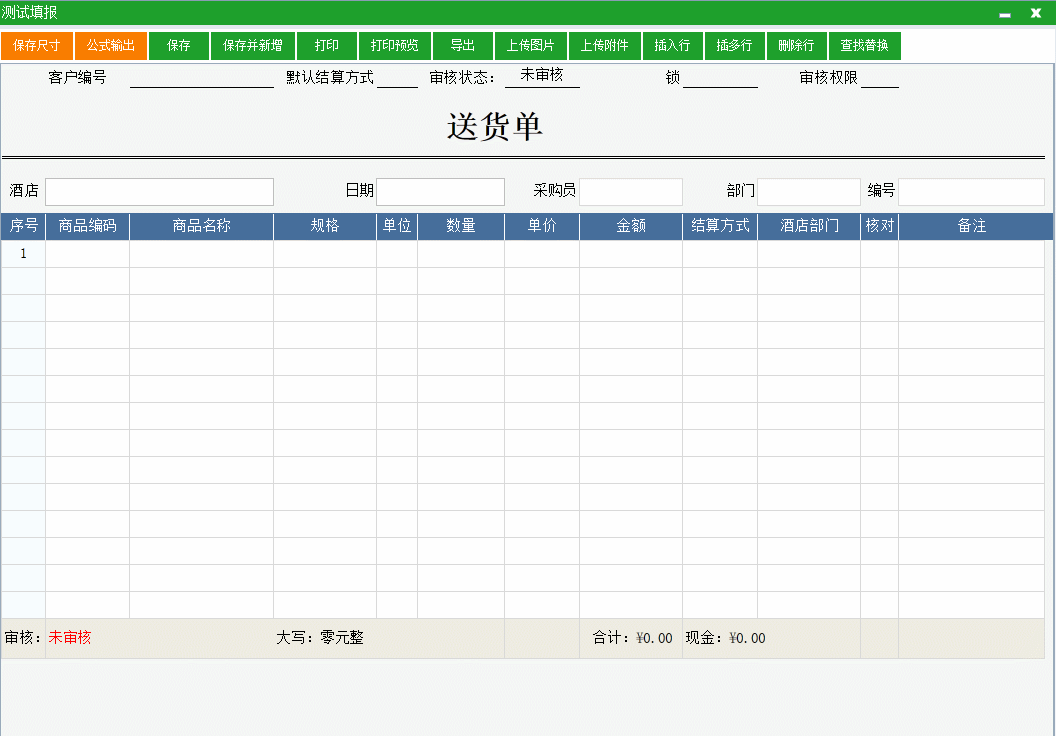Image resolution: width=1056 pixels, height=736 pixels.
Task: Click the 公式输出 button
Action: [111, 46]
